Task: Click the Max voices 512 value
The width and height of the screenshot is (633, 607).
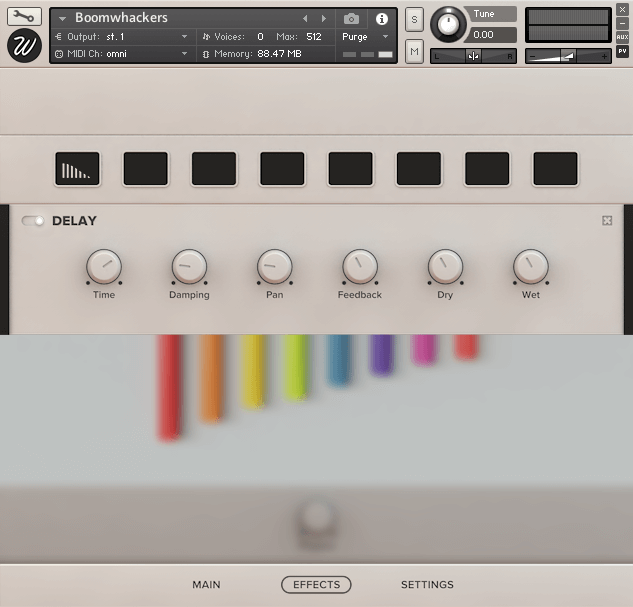Action: (314, 37)
